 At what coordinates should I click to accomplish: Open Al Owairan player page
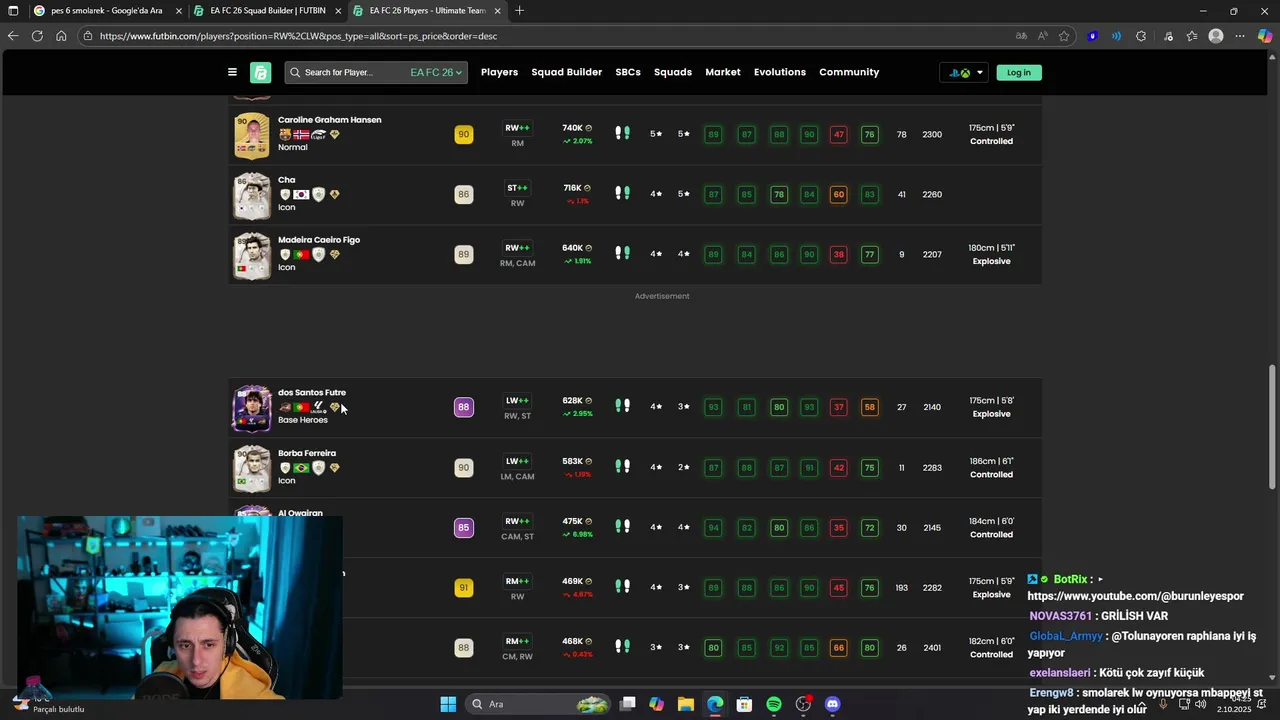coord(300,513)
